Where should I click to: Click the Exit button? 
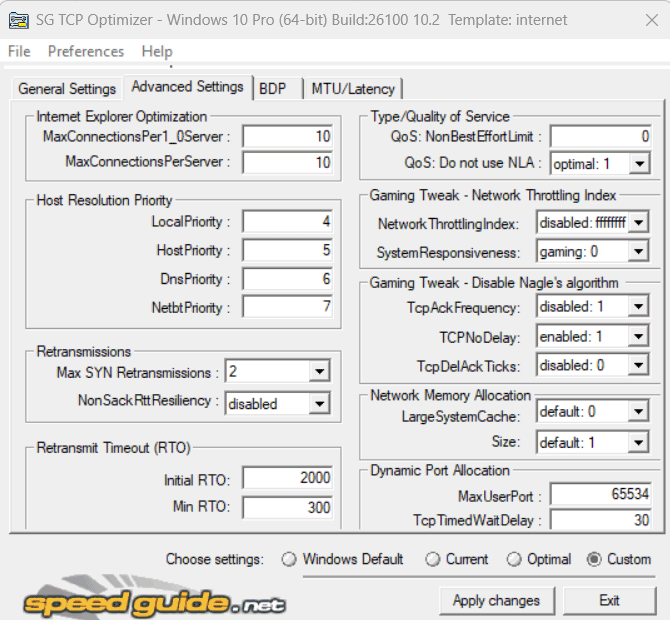(x=609, y=600)
